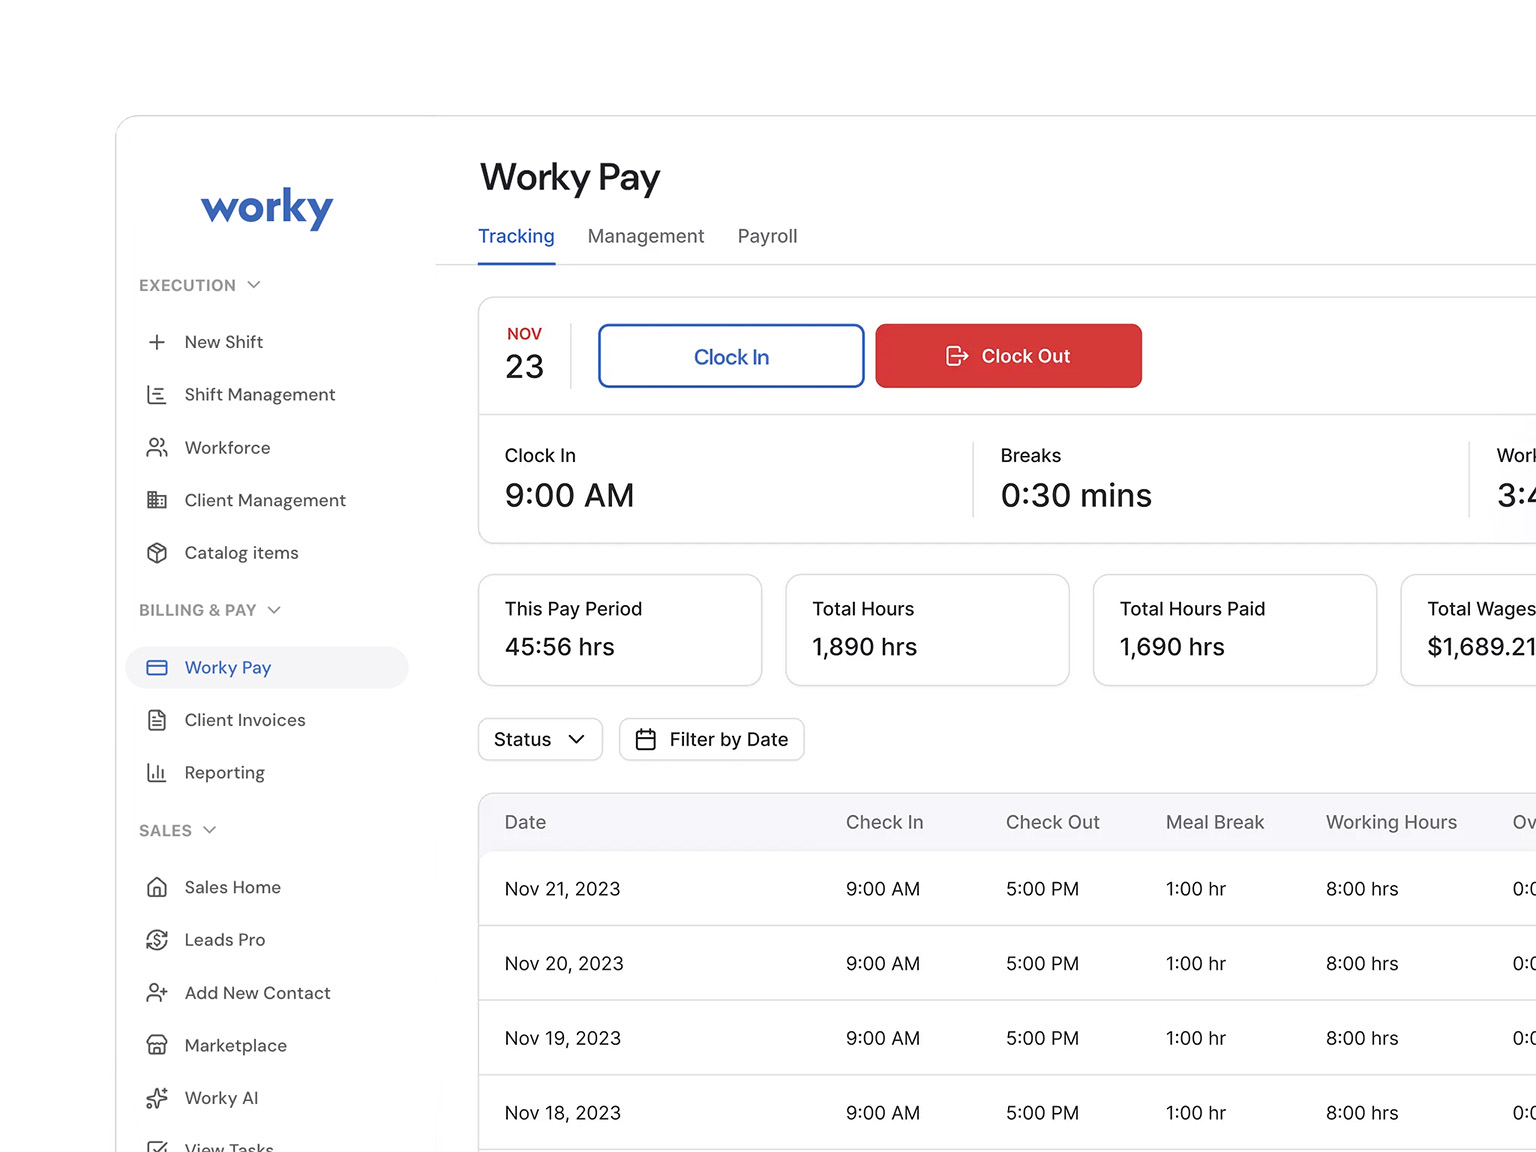Click the Total Hours Paid card
The height and width of the screenshot is (1152, 1536).
coord(1235,630)
